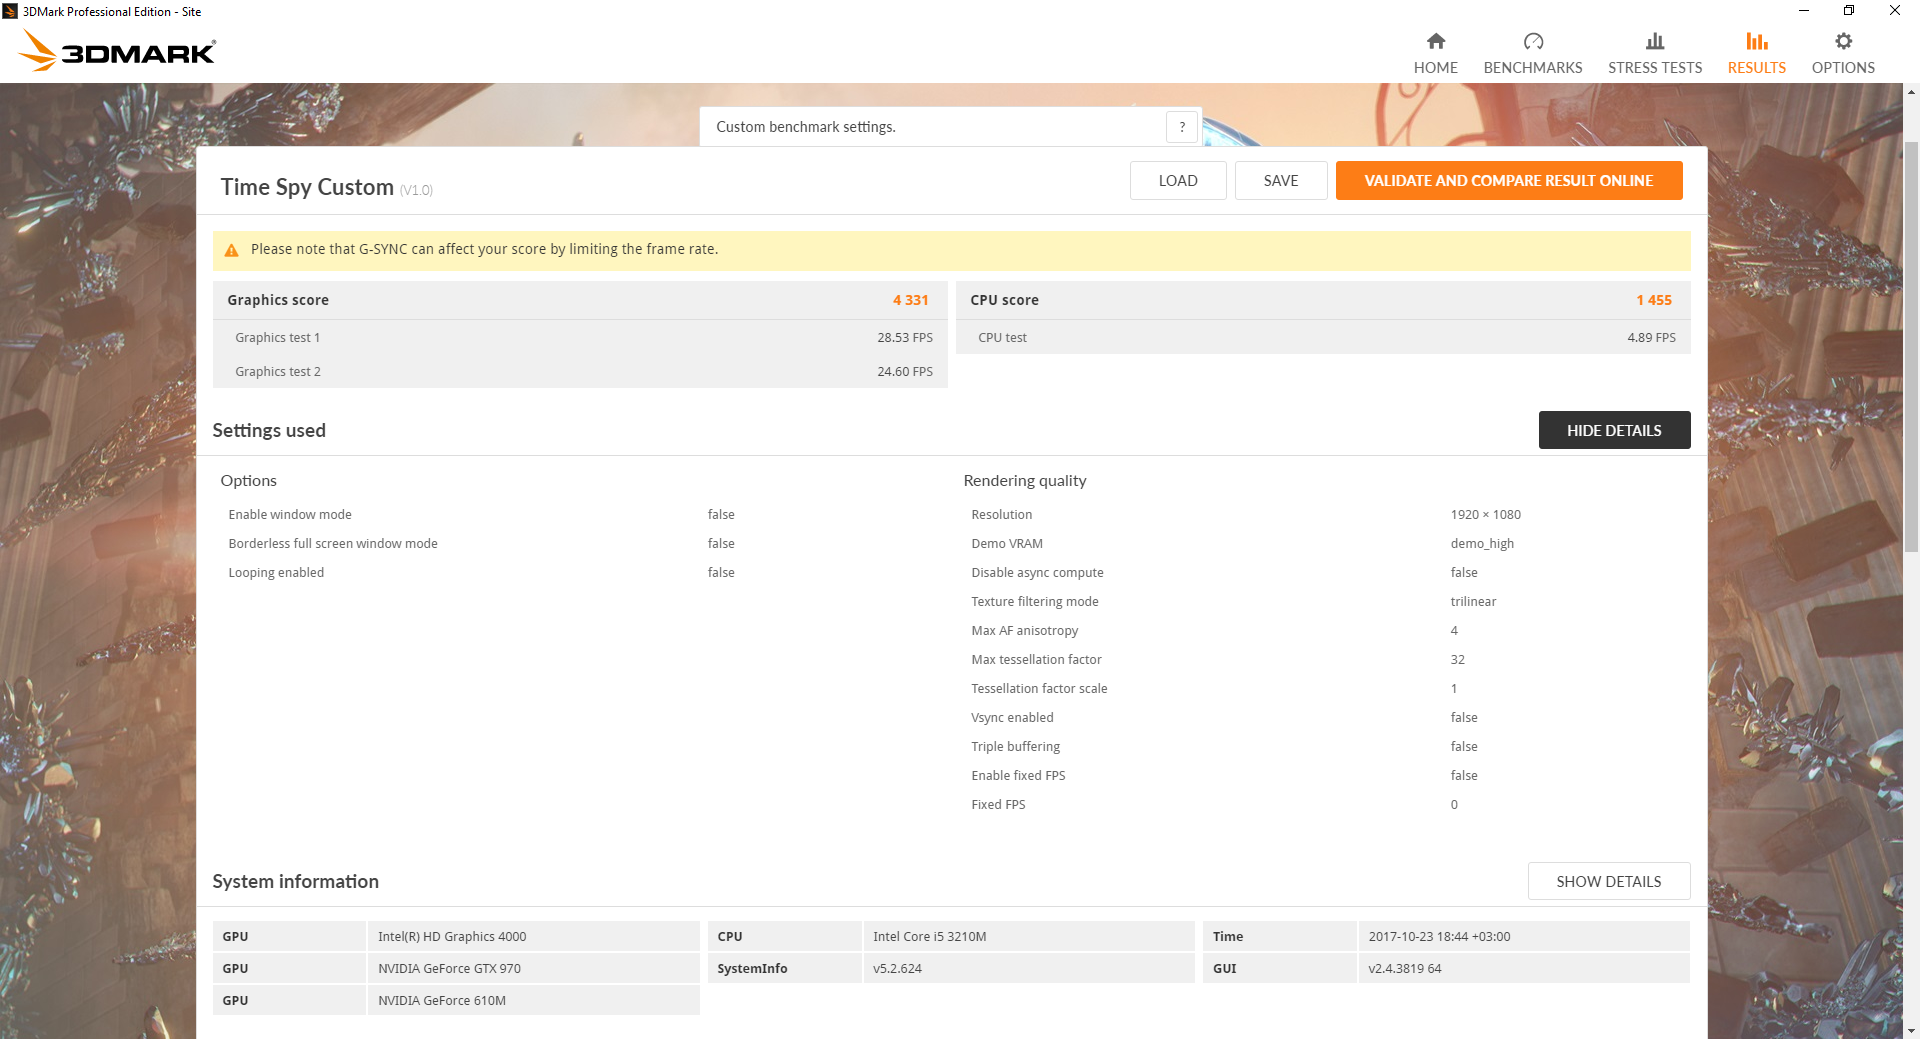Click the Time value 2017-10-23 18:44
This screenshot has height=1039, width=1920.
click(x=1439, y=937)
